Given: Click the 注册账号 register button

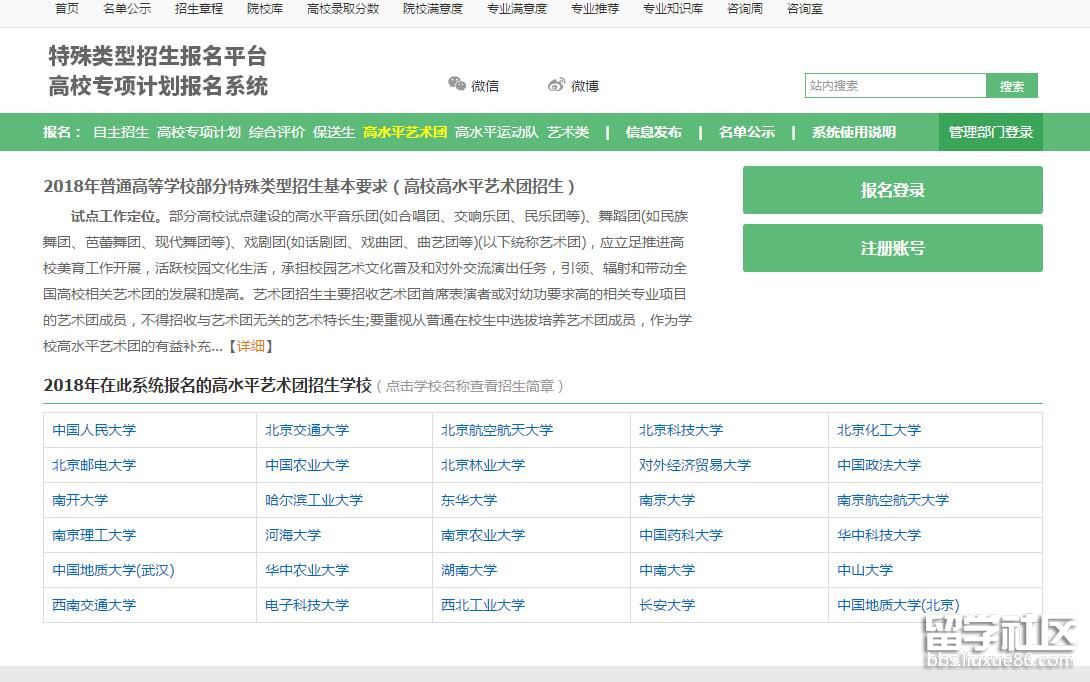Looking at the screenshot, I should pos(892,248).
